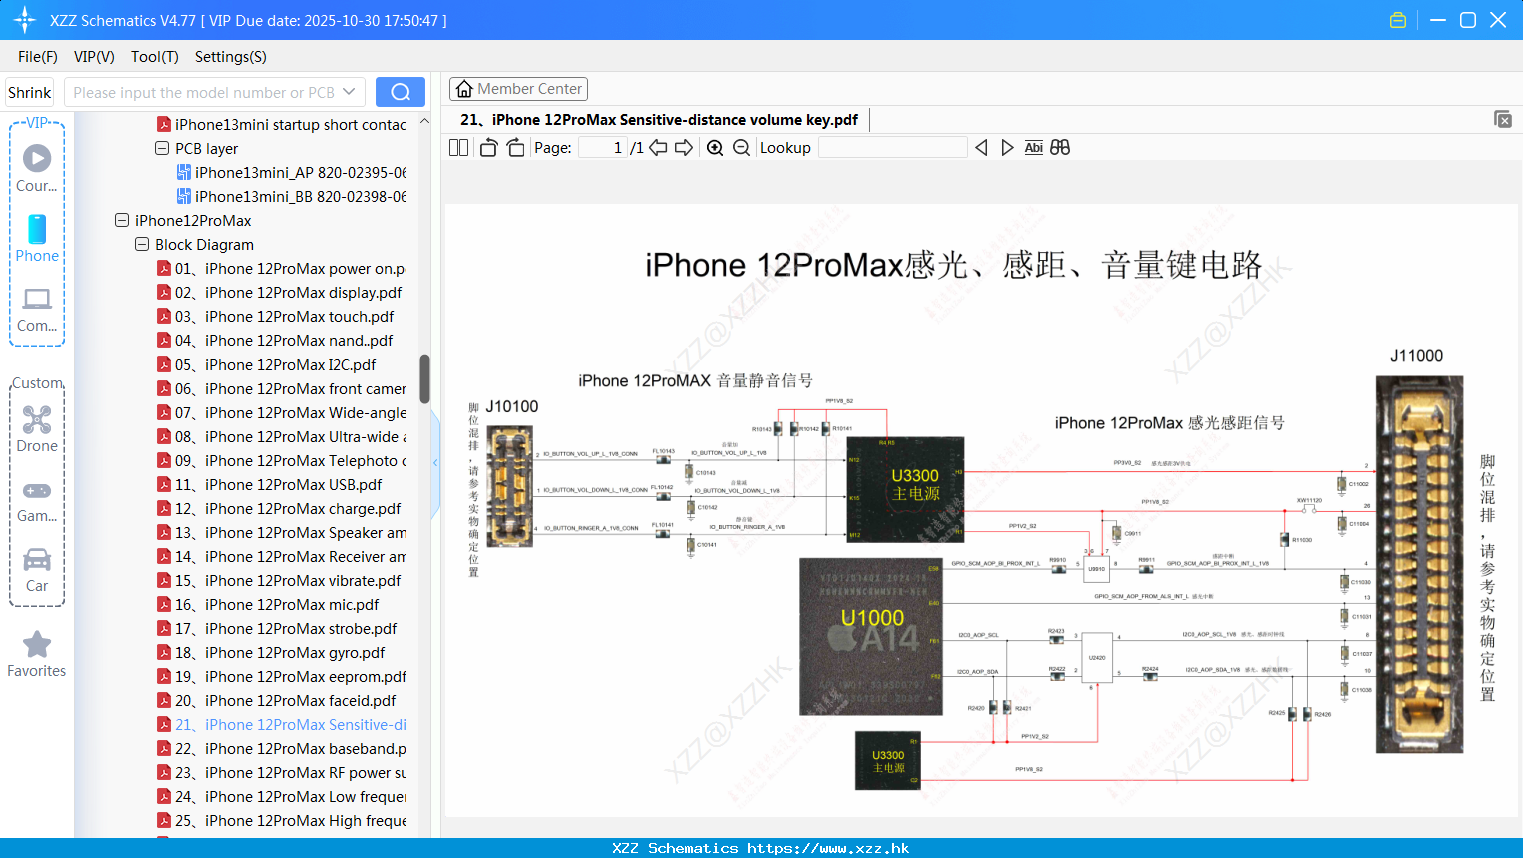Open 05 iPhone 12ProMax I2C.pdf

click(267, 364)
